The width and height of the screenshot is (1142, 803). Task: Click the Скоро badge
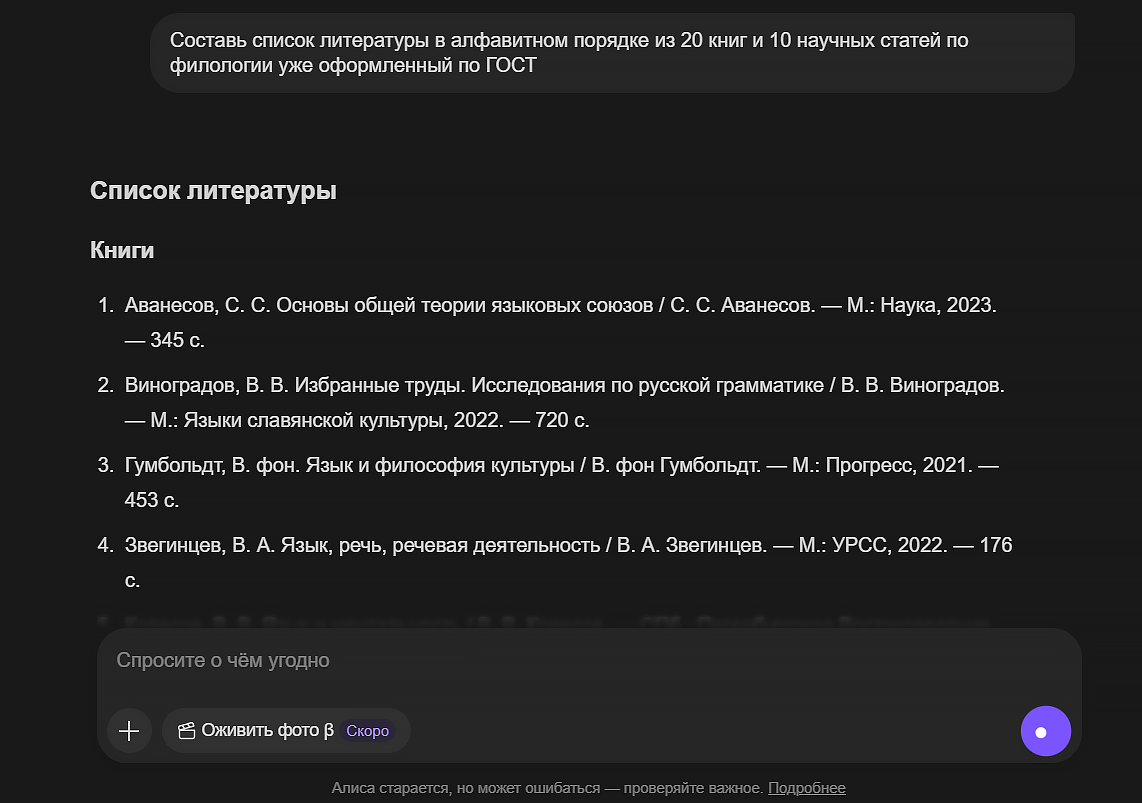(x=367, y=731)
